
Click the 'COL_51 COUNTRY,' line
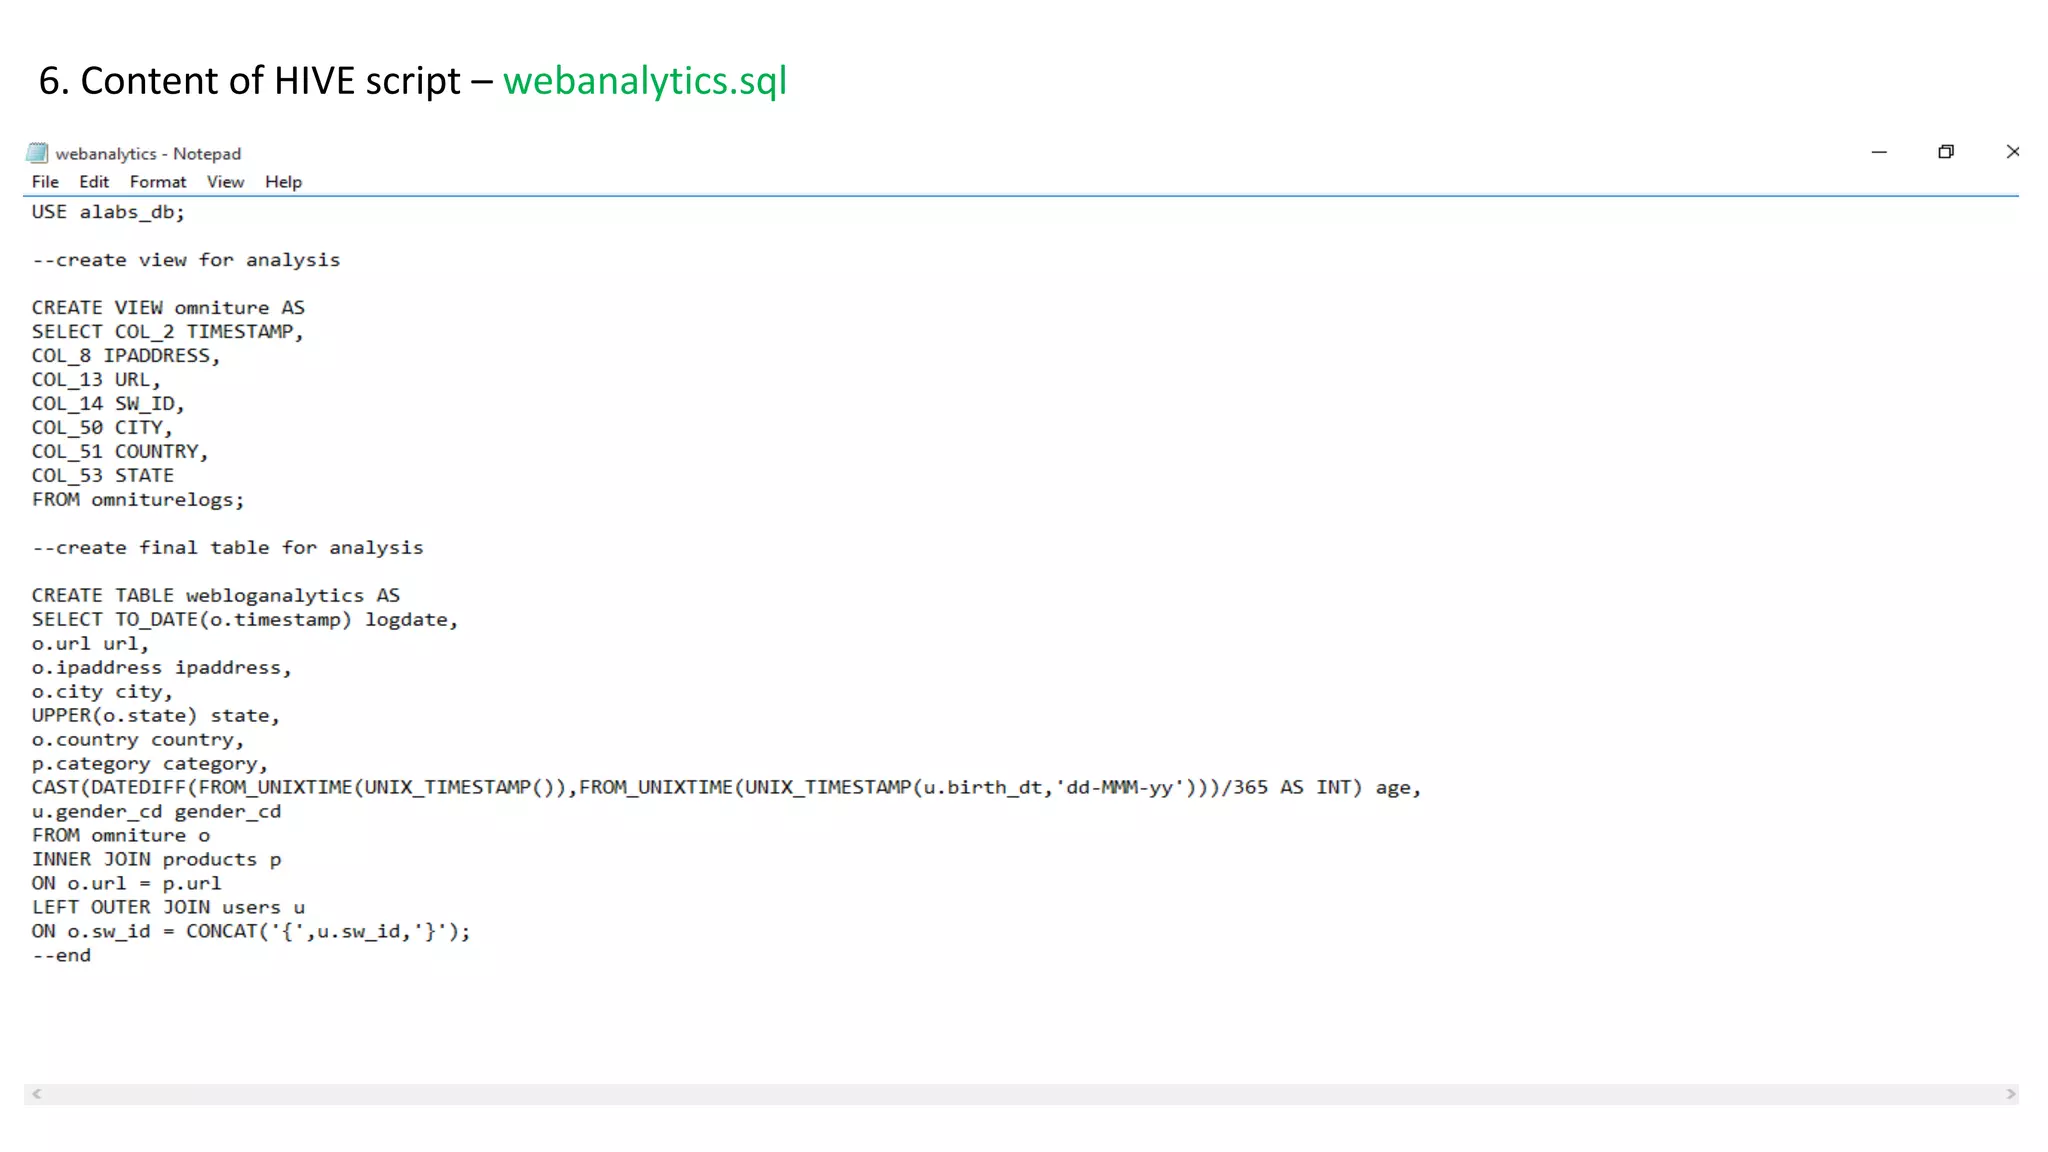tap(120, 452)
